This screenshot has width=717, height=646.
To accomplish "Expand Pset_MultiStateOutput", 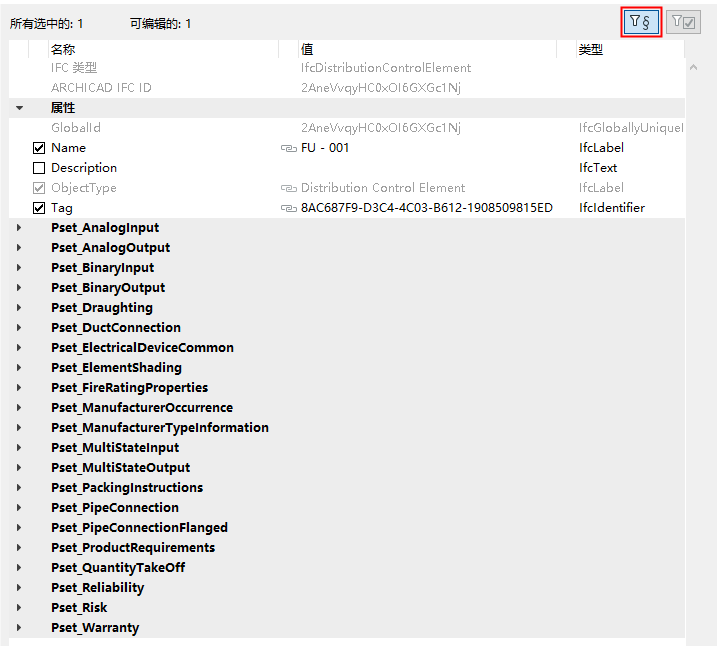I will coord(19,468).
